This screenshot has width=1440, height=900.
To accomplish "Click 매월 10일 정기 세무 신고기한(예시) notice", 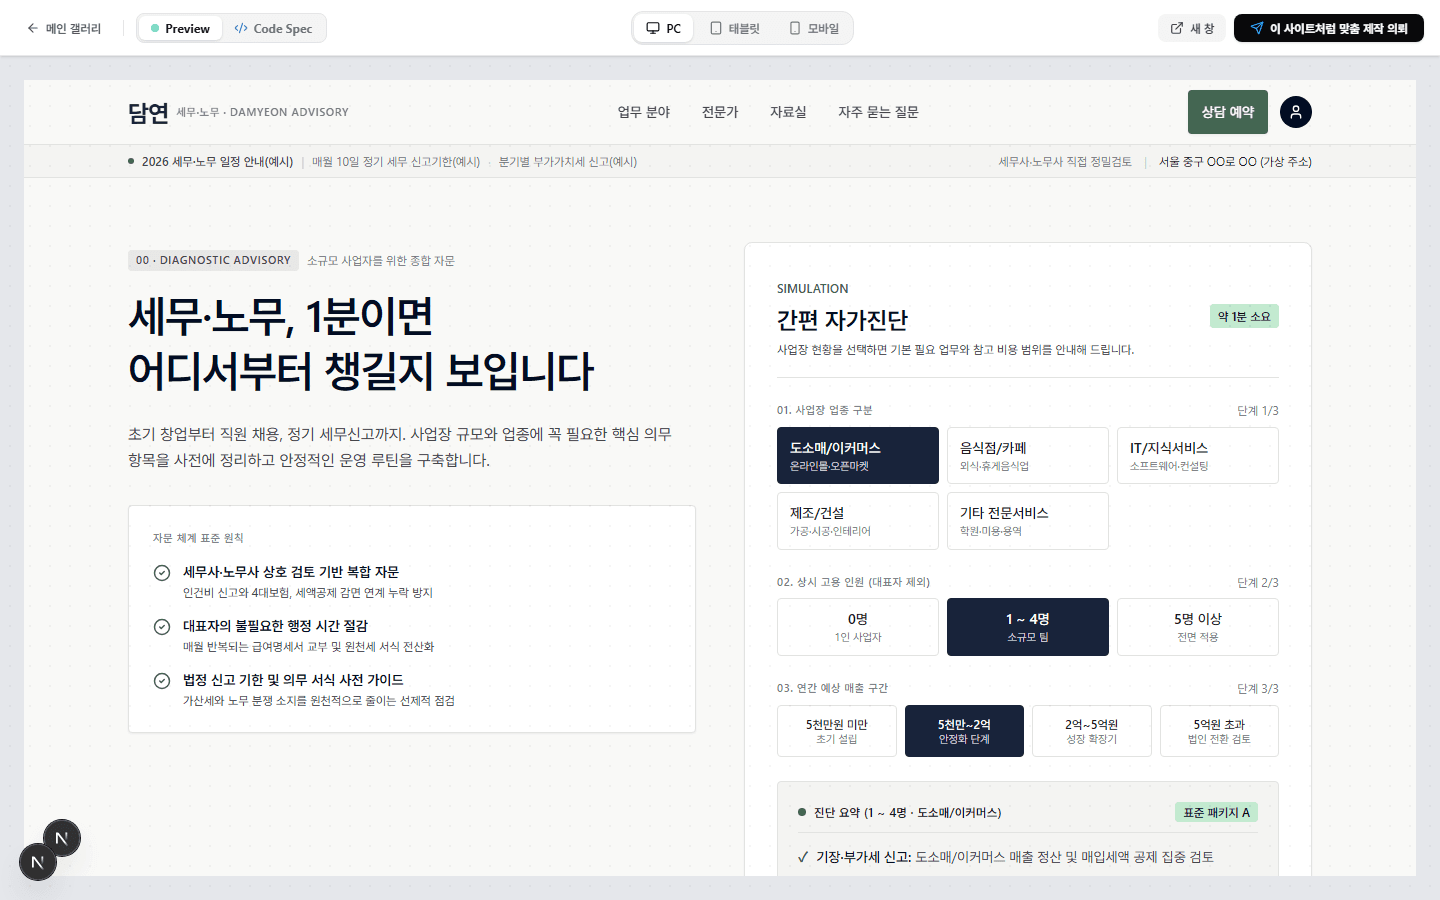I will [396, 162].
